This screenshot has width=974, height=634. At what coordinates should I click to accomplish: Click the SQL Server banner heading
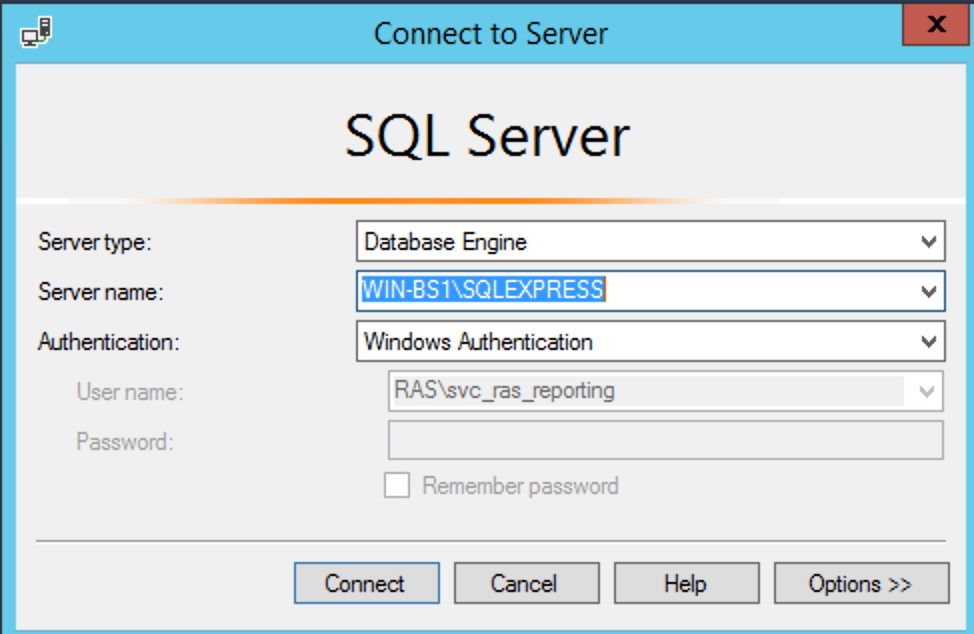(x=487, y=136)
